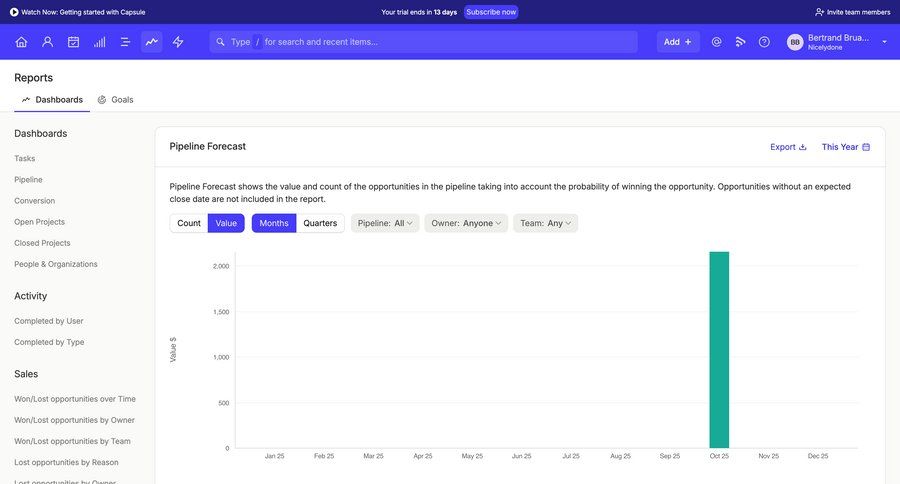This screenshot has height=484, width=900.
Task: Click the mentions @ icon
Action: point(716,42)
